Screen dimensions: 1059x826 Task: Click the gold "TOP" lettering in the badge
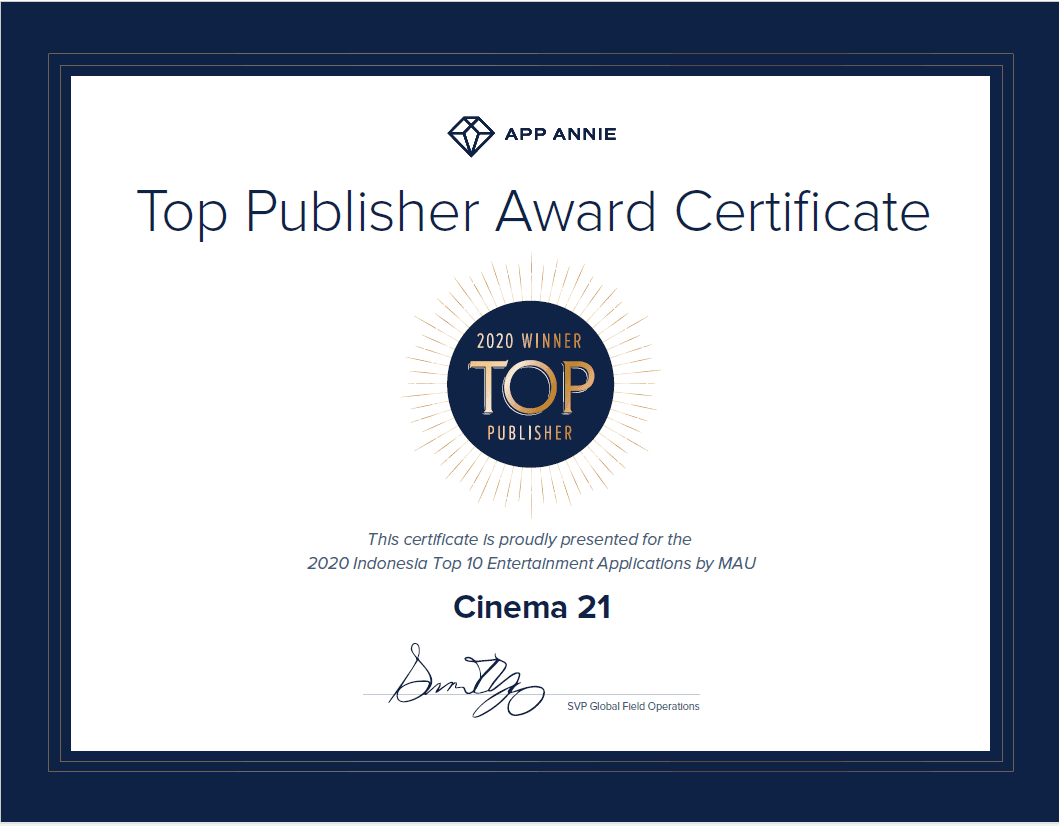530,388
